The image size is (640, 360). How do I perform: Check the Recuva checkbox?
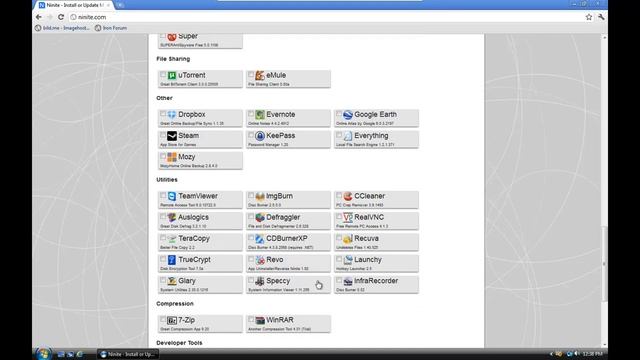[339, 238]
